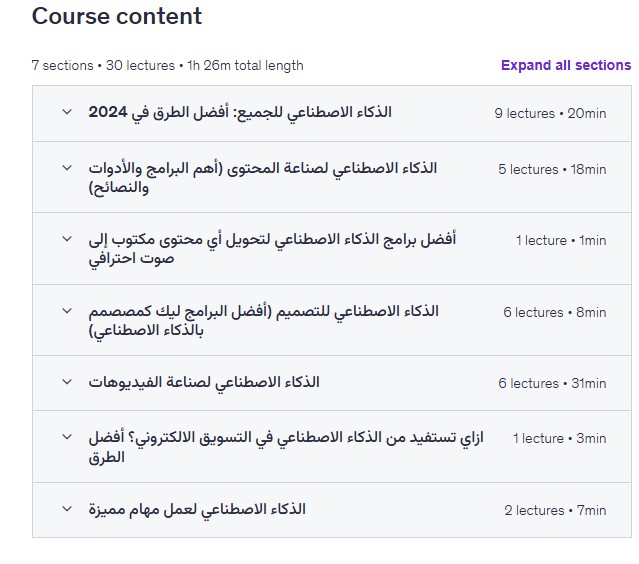Click chevron of the 2 lectures • 7min section

tap(67, 509)
